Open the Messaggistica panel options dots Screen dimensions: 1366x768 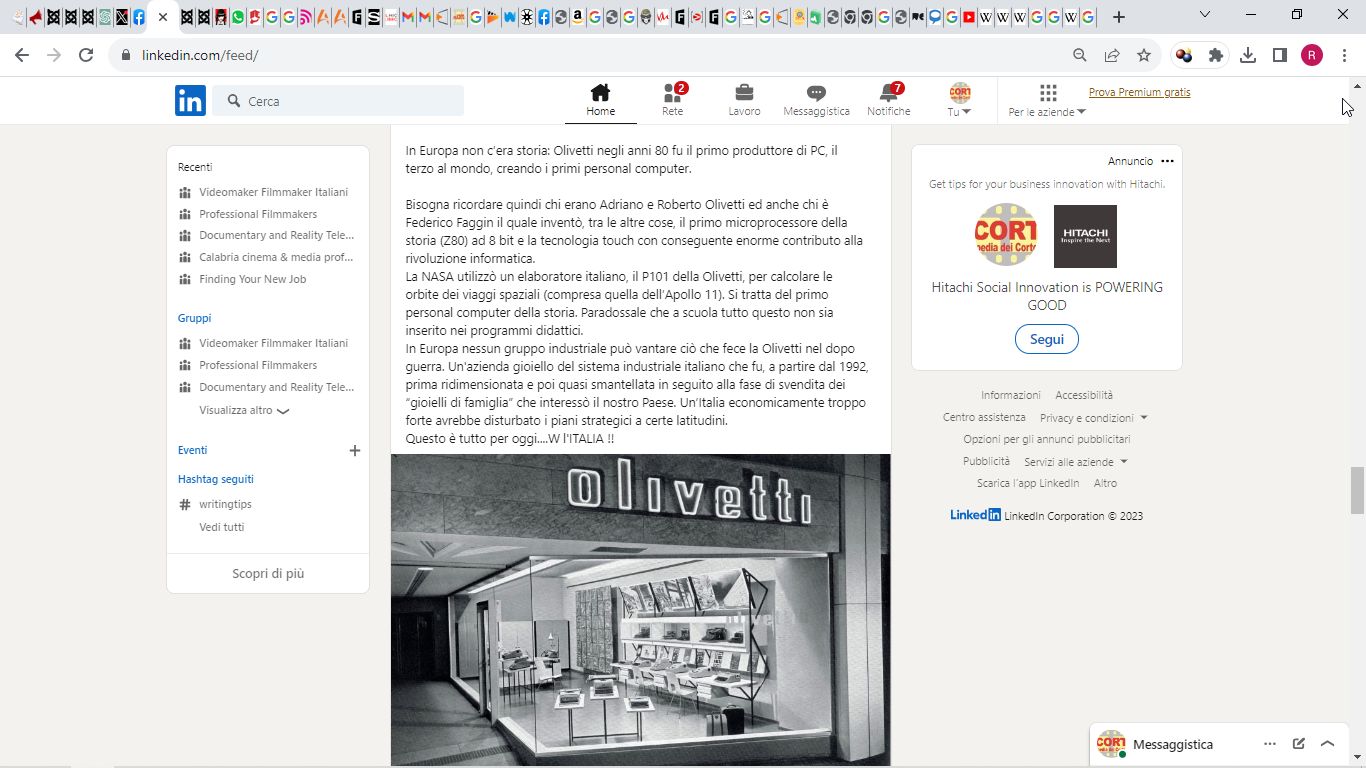click(x=1270, y=744)
